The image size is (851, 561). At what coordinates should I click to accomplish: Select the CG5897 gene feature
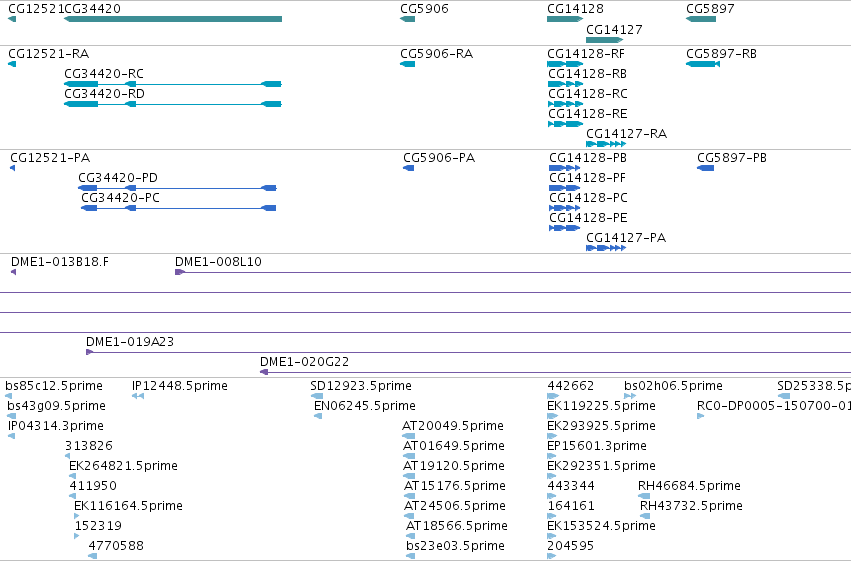pyautogui.click(x=701, y=19)
